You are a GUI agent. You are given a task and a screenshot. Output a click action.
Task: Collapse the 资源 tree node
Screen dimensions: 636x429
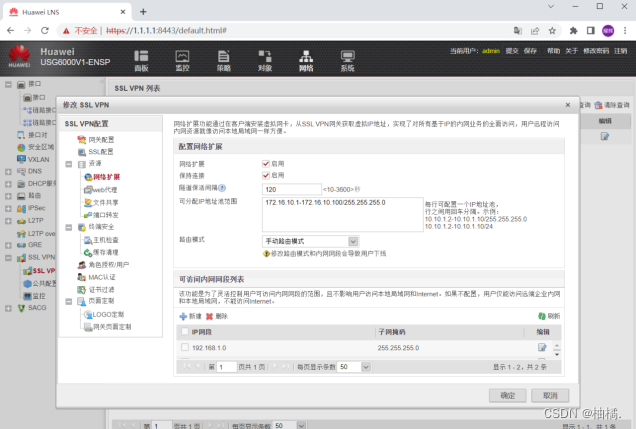(x=69, y=164)
